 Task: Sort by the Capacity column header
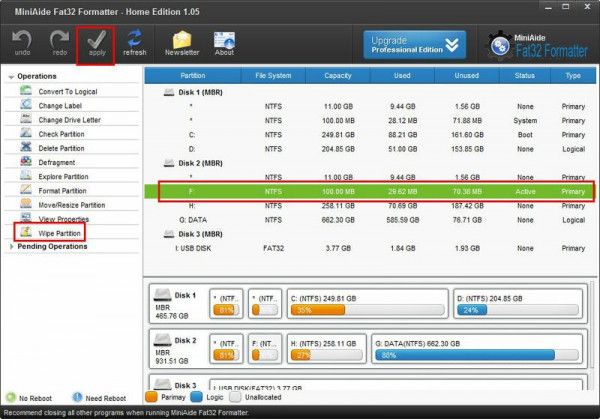[x=338, y=75]
